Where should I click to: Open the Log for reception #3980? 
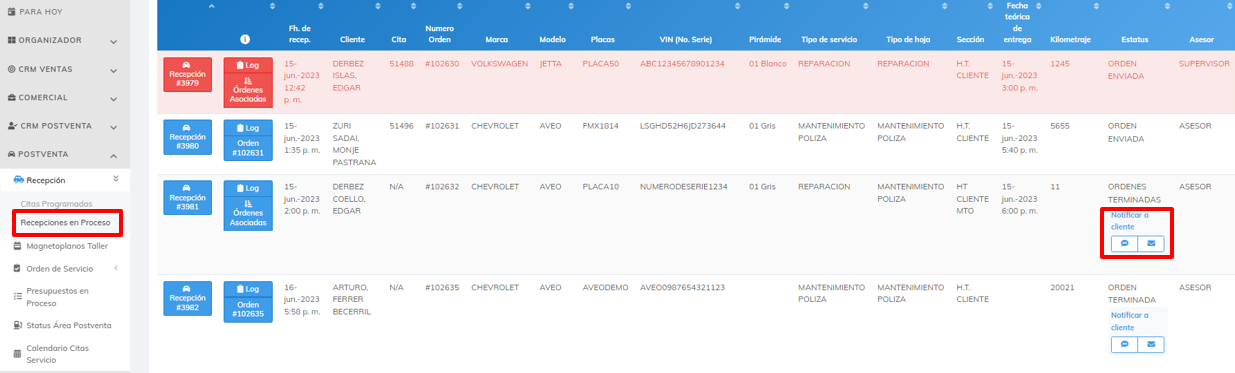248,128
